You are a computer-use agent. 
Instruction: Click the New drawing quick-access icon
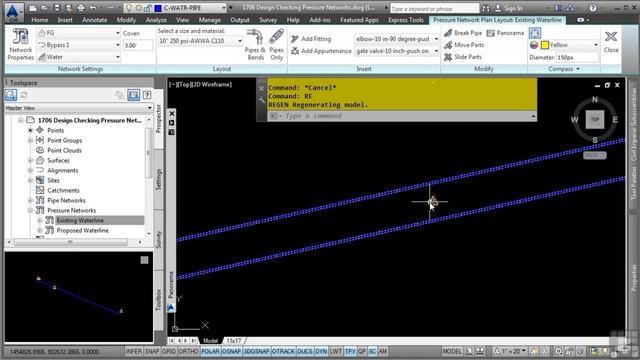(33, 8)
